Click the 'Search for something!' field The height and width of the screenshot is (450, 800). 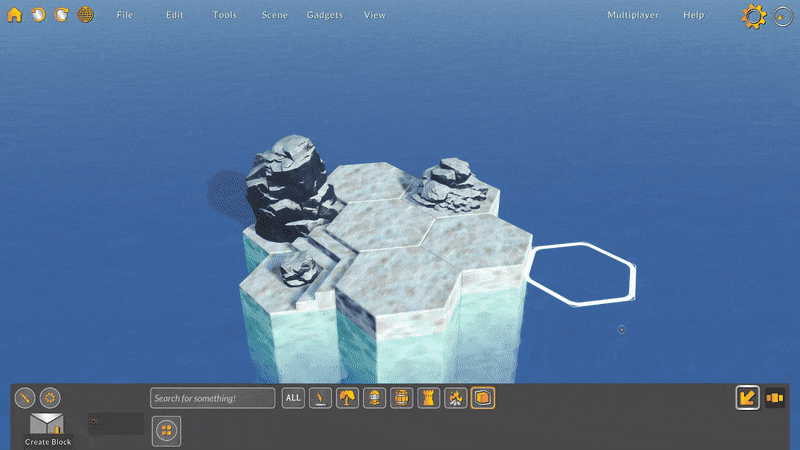(212, 398)
